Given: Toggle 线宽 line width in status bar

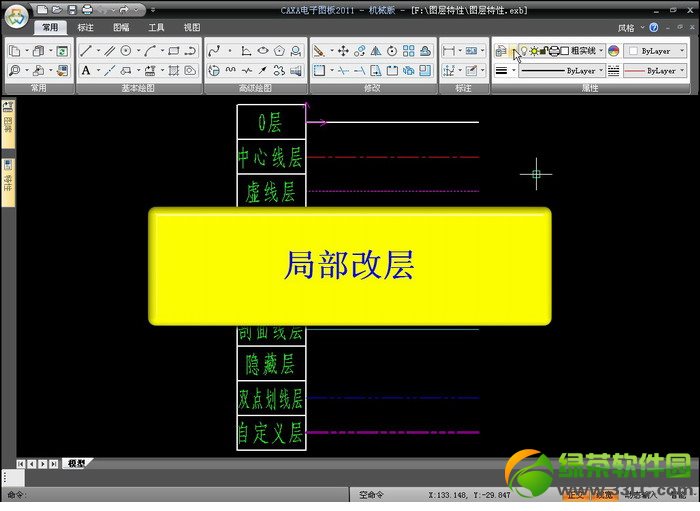Looking at the screenshot, I should [x=603, y=494].
